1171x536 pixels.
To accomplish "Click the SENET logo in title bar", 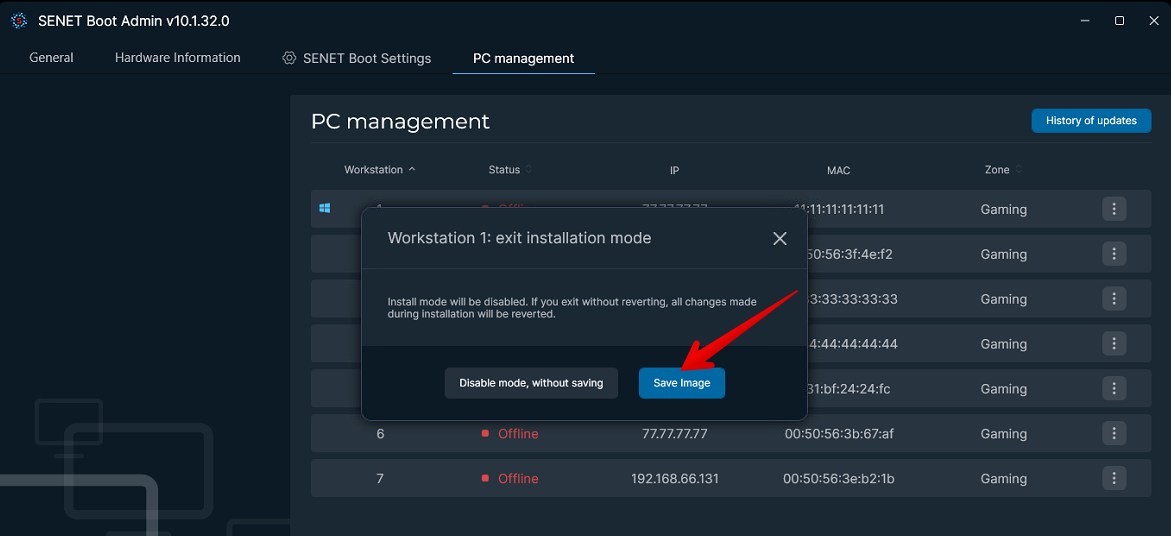I will coord(18,20).
